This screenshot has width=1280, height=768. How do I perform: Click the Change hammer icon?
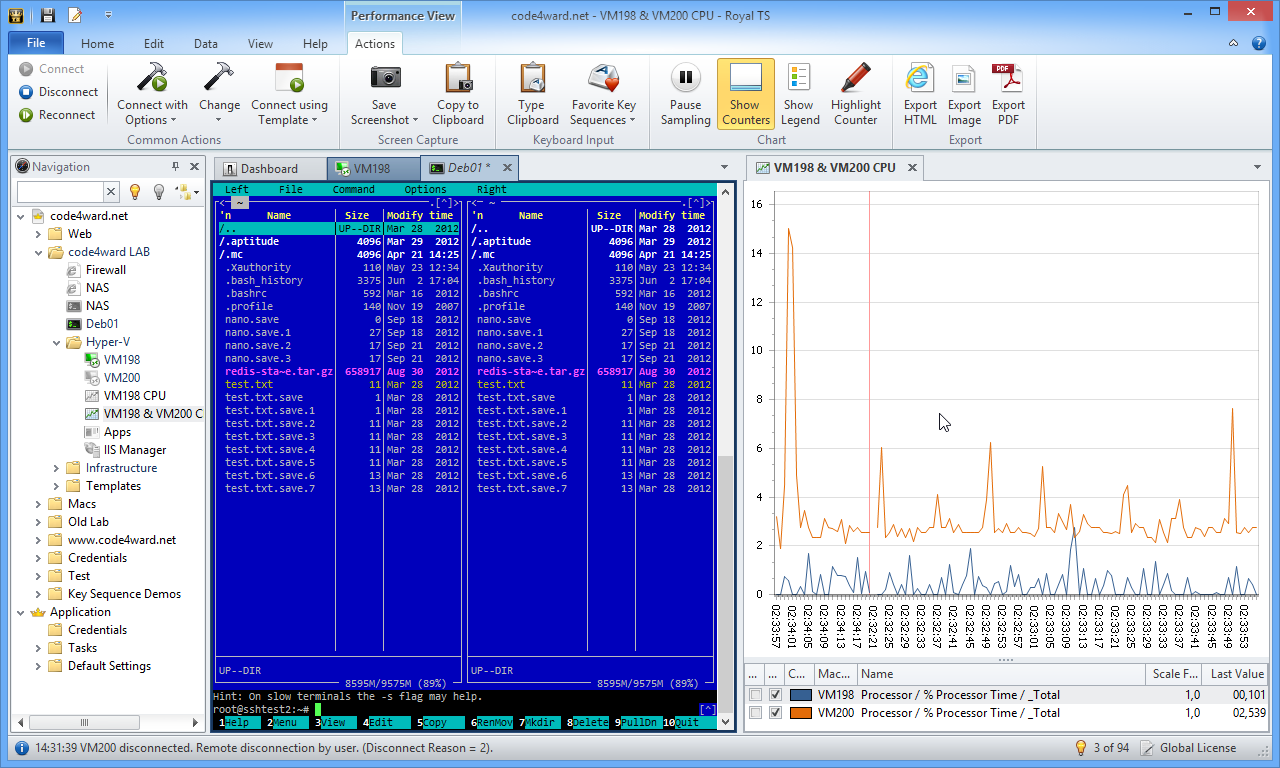point(219,78)
